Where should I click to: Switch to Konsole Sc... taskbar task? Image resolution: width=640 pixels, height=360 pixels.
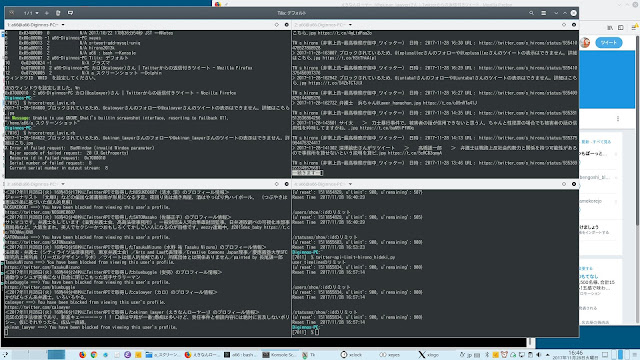pyautogui.click(x=278, y=355)
